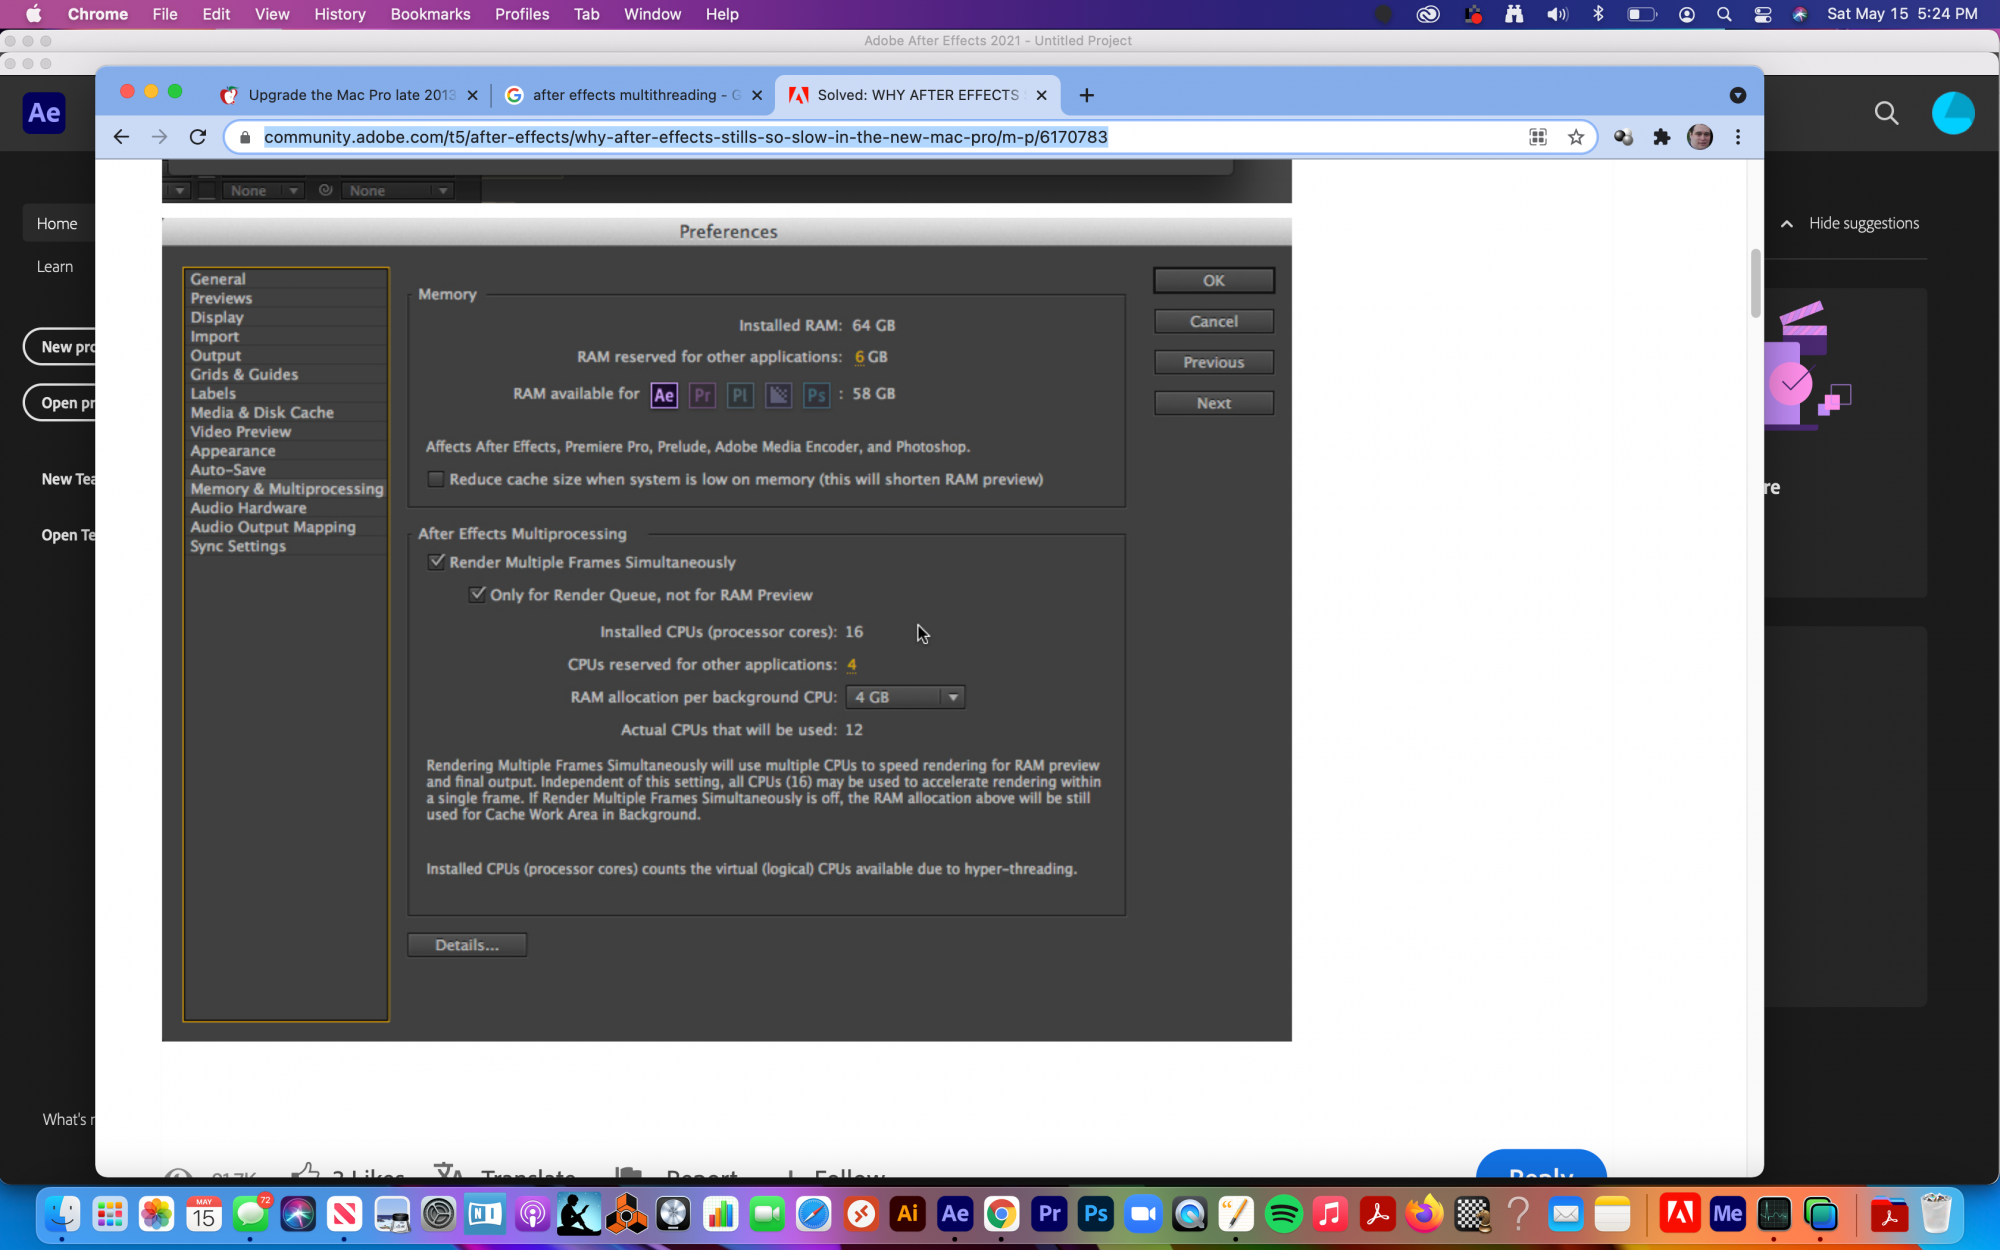Open Messages with 72 badge
The width and height of the screenshot is (2000, 1250).
pyautogui.click(x=250, y=1215)
